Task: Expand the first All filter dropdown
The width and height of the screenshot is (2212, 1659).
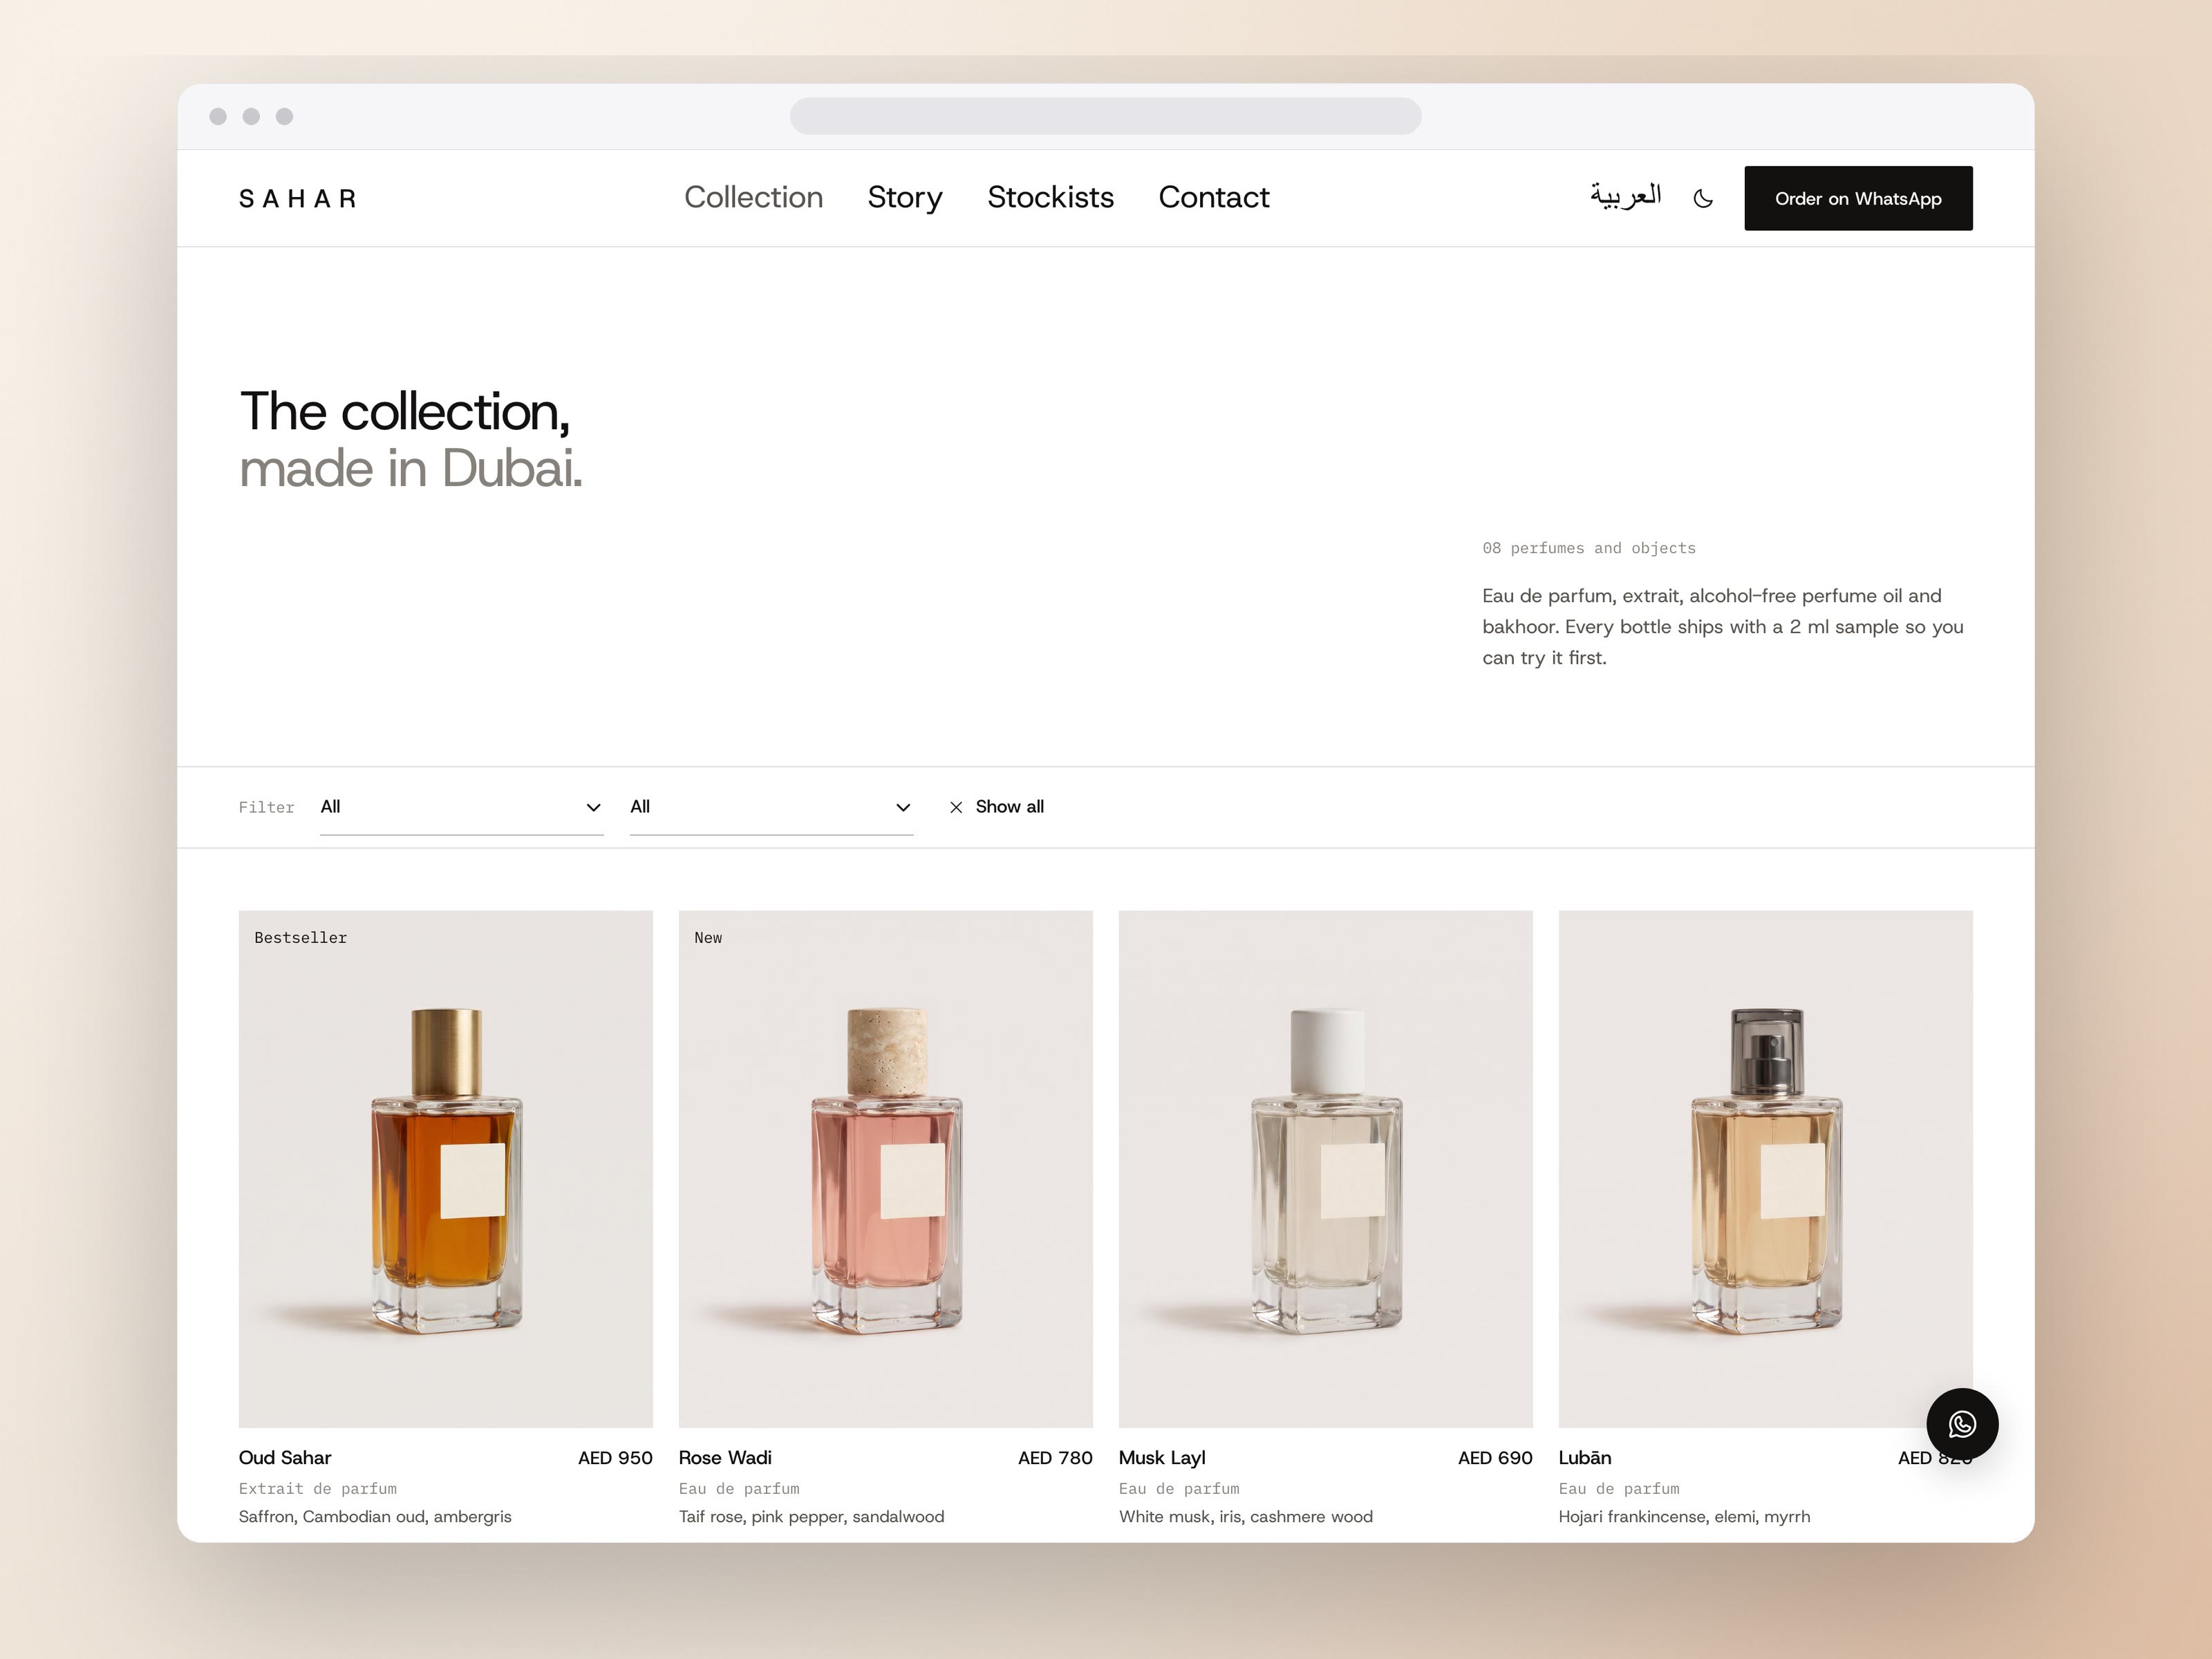Action: 461,807
